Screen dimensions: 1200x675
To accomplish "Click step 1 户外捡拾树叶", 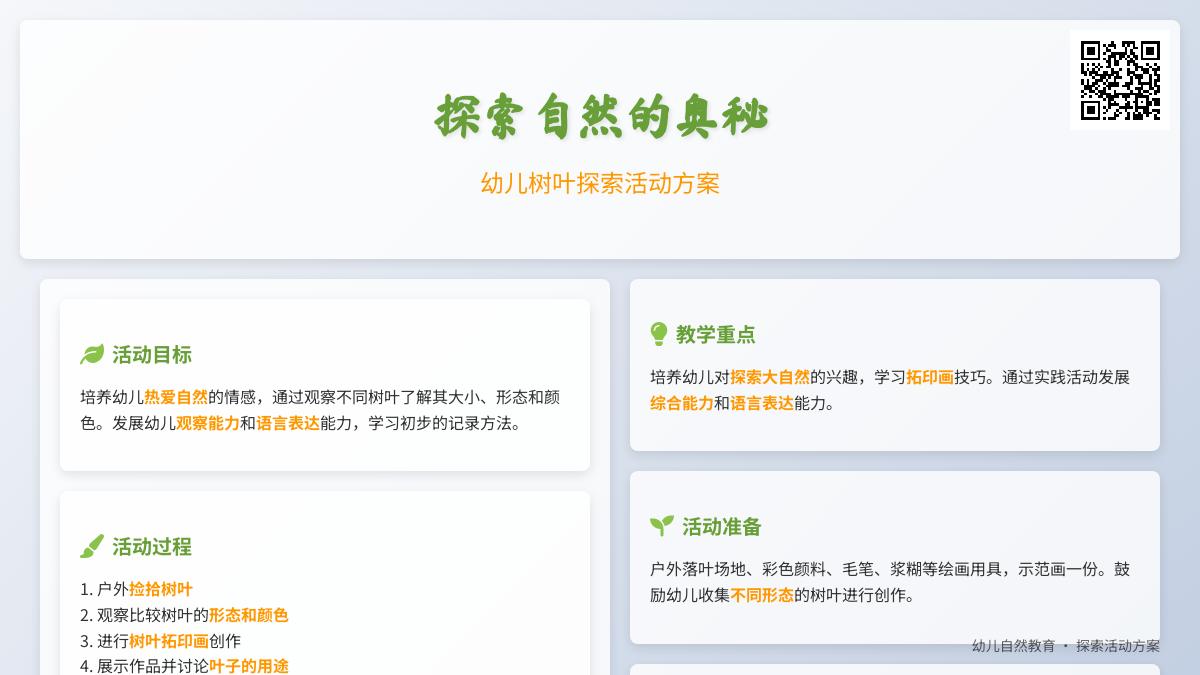I will tap(136, 589).
